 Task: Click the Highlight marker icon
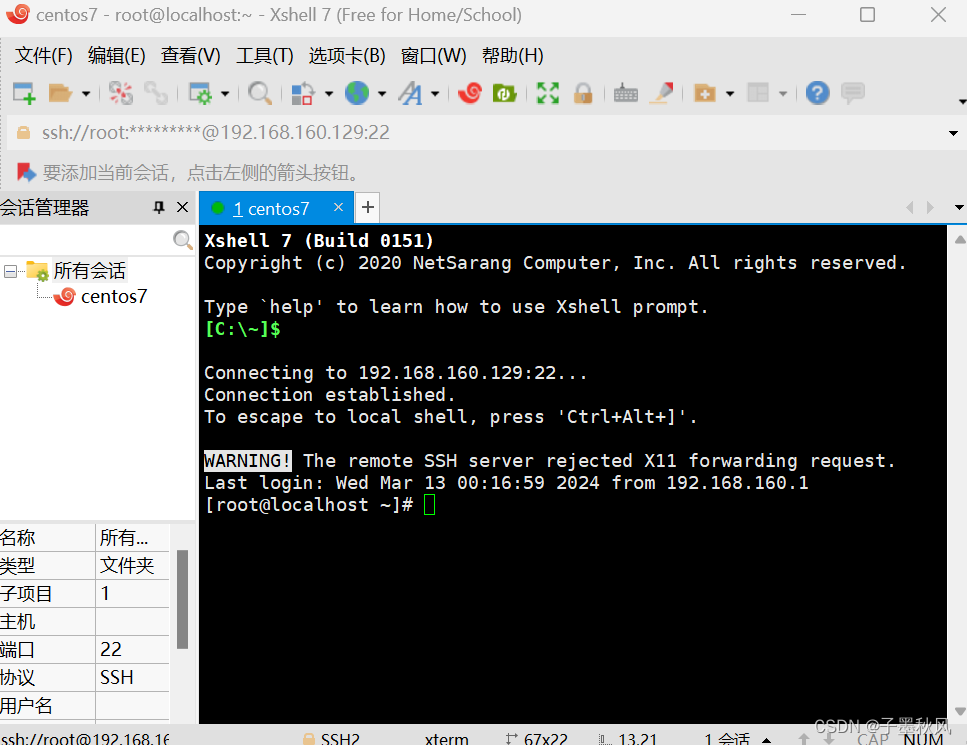pos(662,94)
